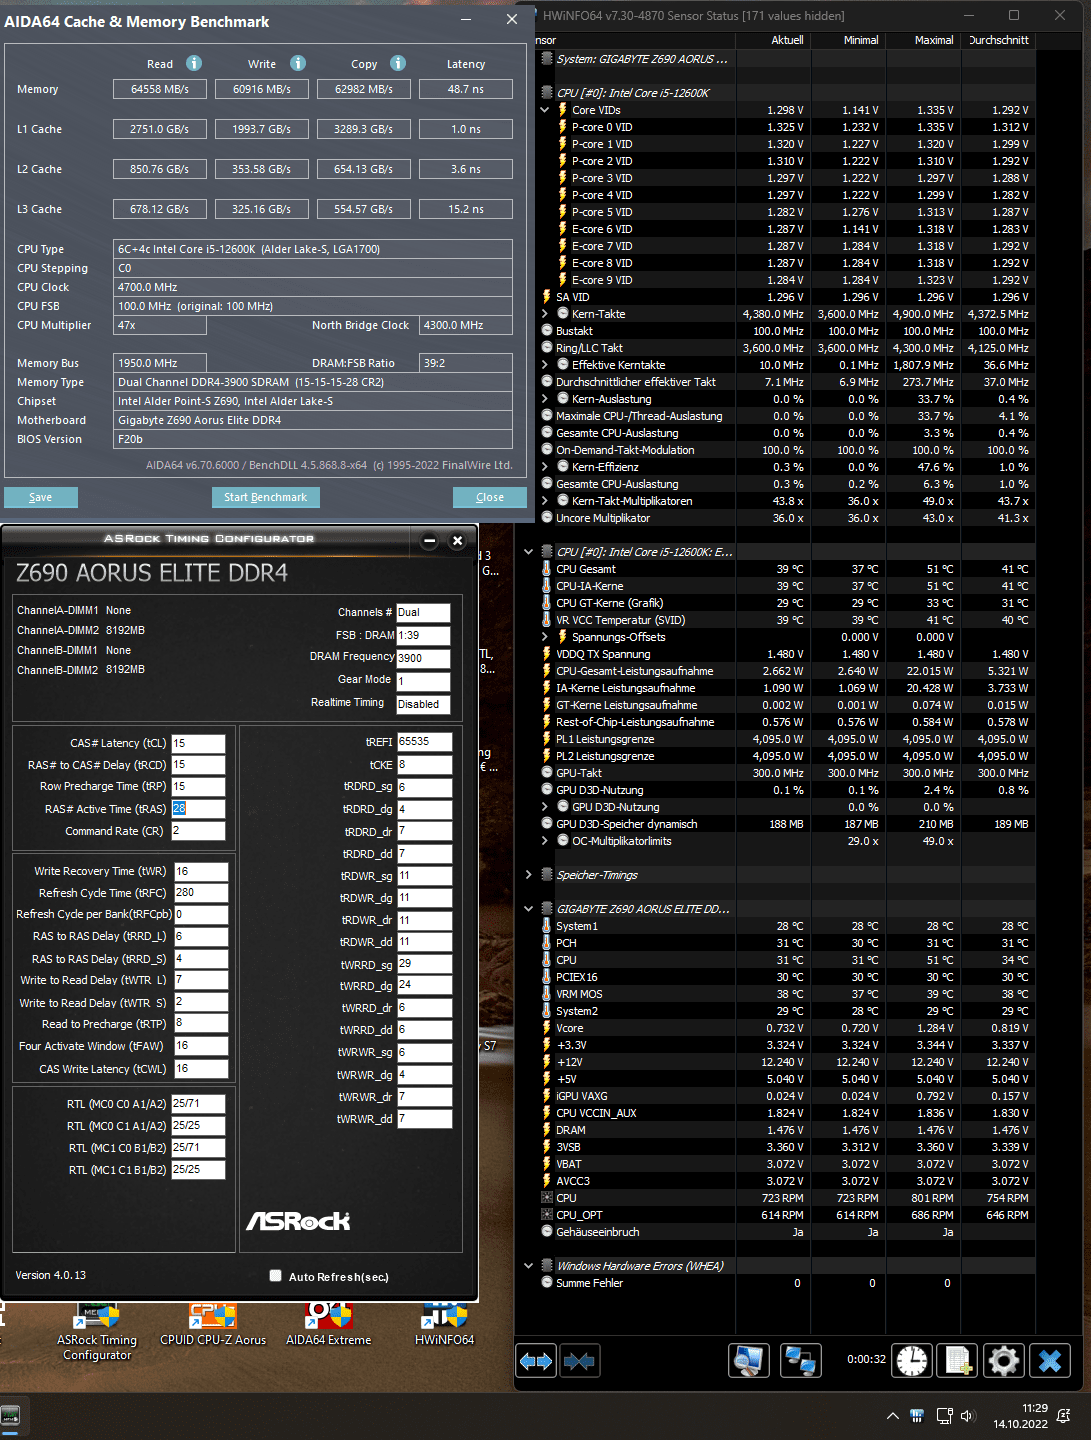Open network tray icon

(944, 1416)
